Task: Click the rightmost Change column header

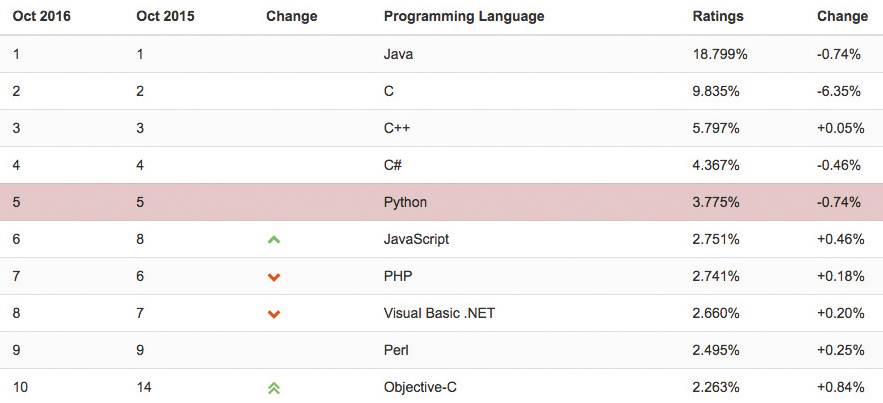Action: (x=842, y=16)
